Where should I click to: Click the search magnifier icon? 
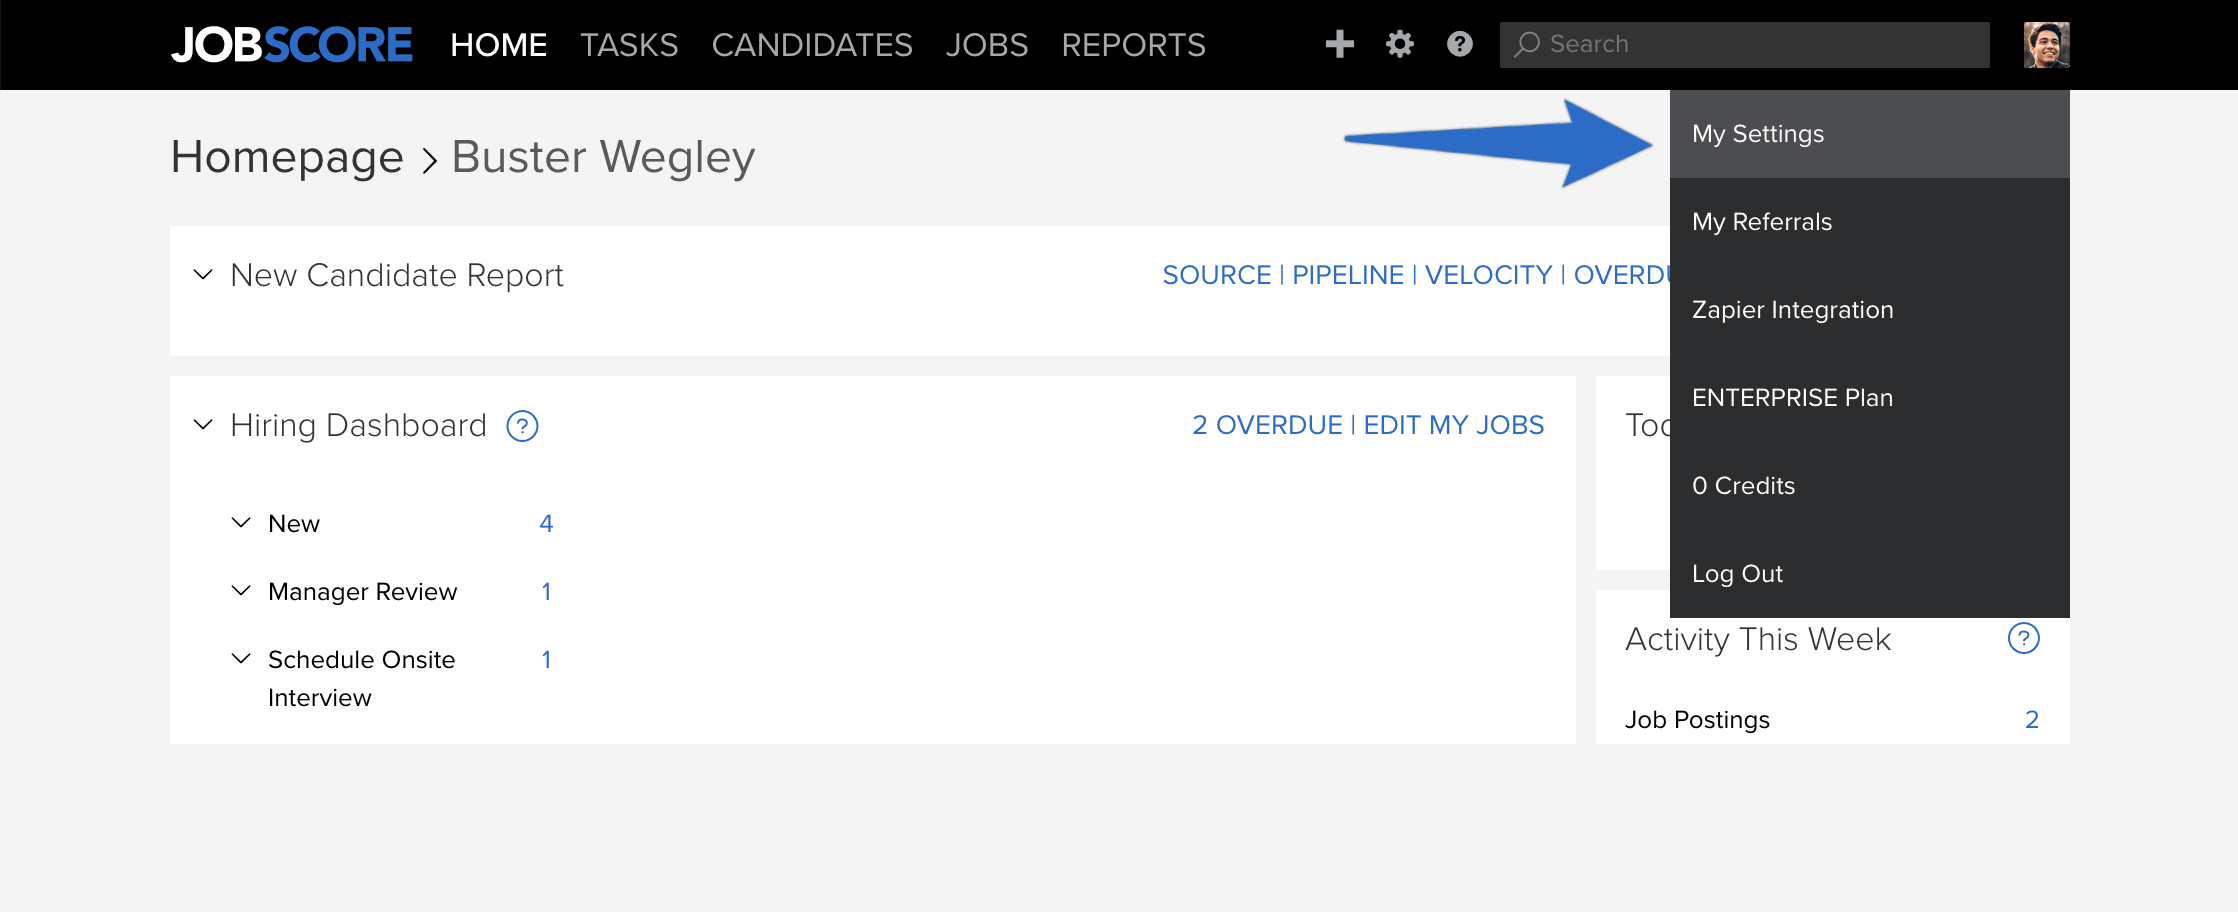click(x=1527, y=44)
